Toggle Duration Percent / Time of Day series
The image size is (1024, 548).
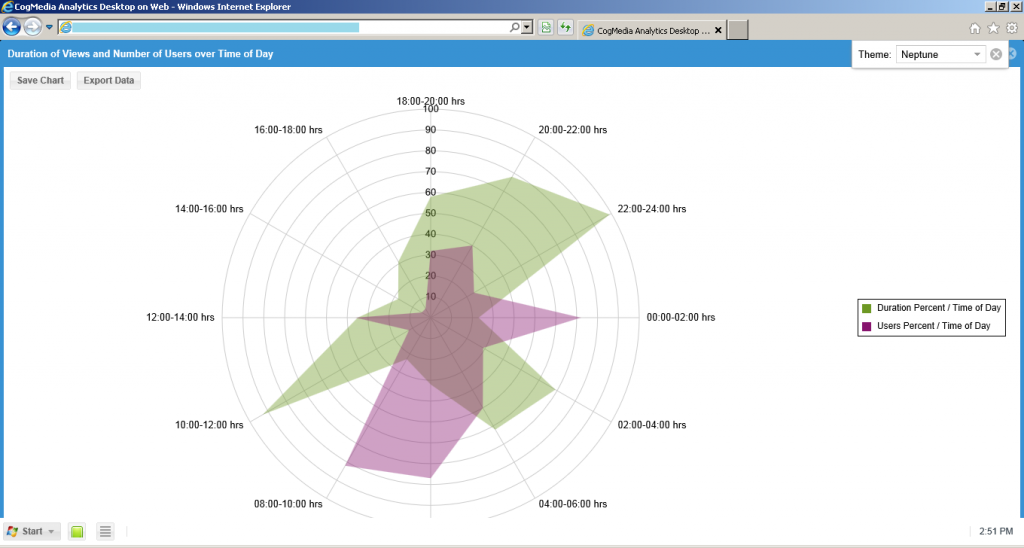930,308
